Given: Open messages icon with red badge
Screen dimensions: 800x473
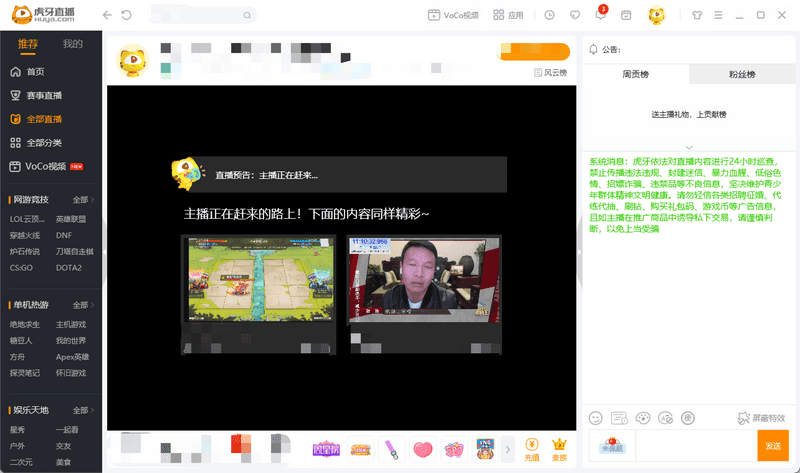Looking at the screenshot, I should coord(601,15).
